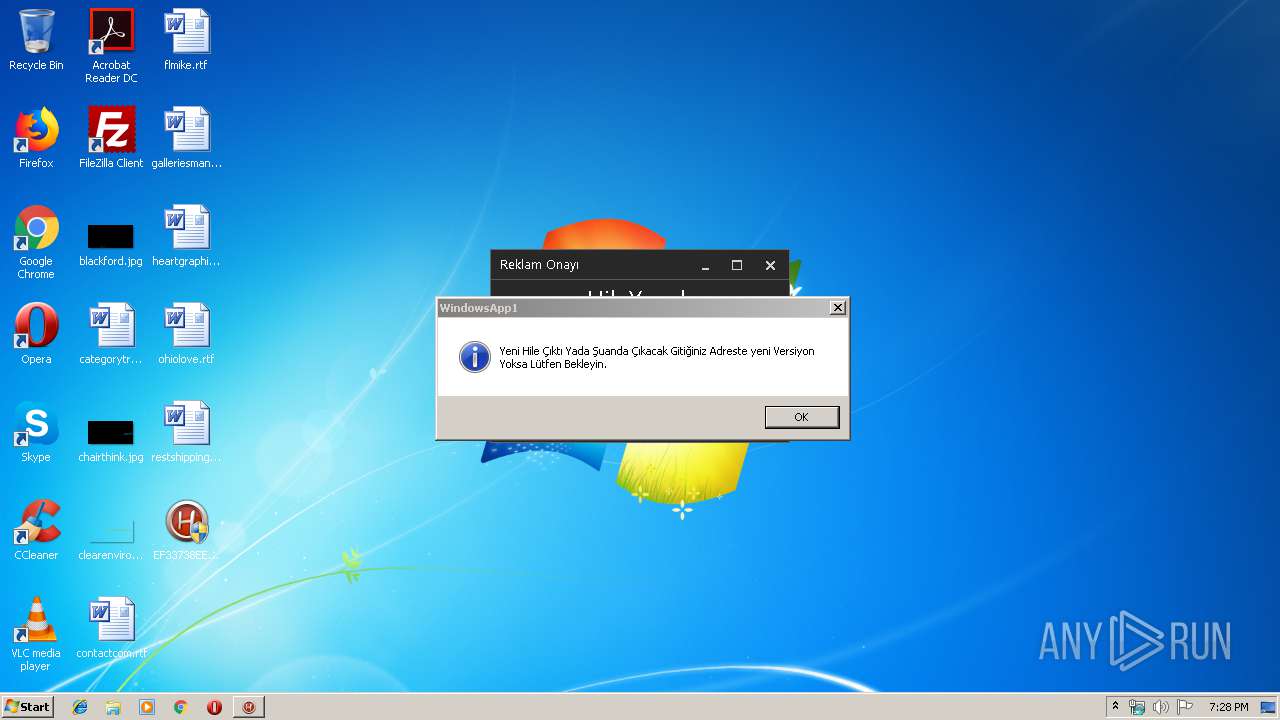This screenshot has height=720, width=1280.
Task: Open Windows Explorer from taskbar
Action: [x=113, y=707]
